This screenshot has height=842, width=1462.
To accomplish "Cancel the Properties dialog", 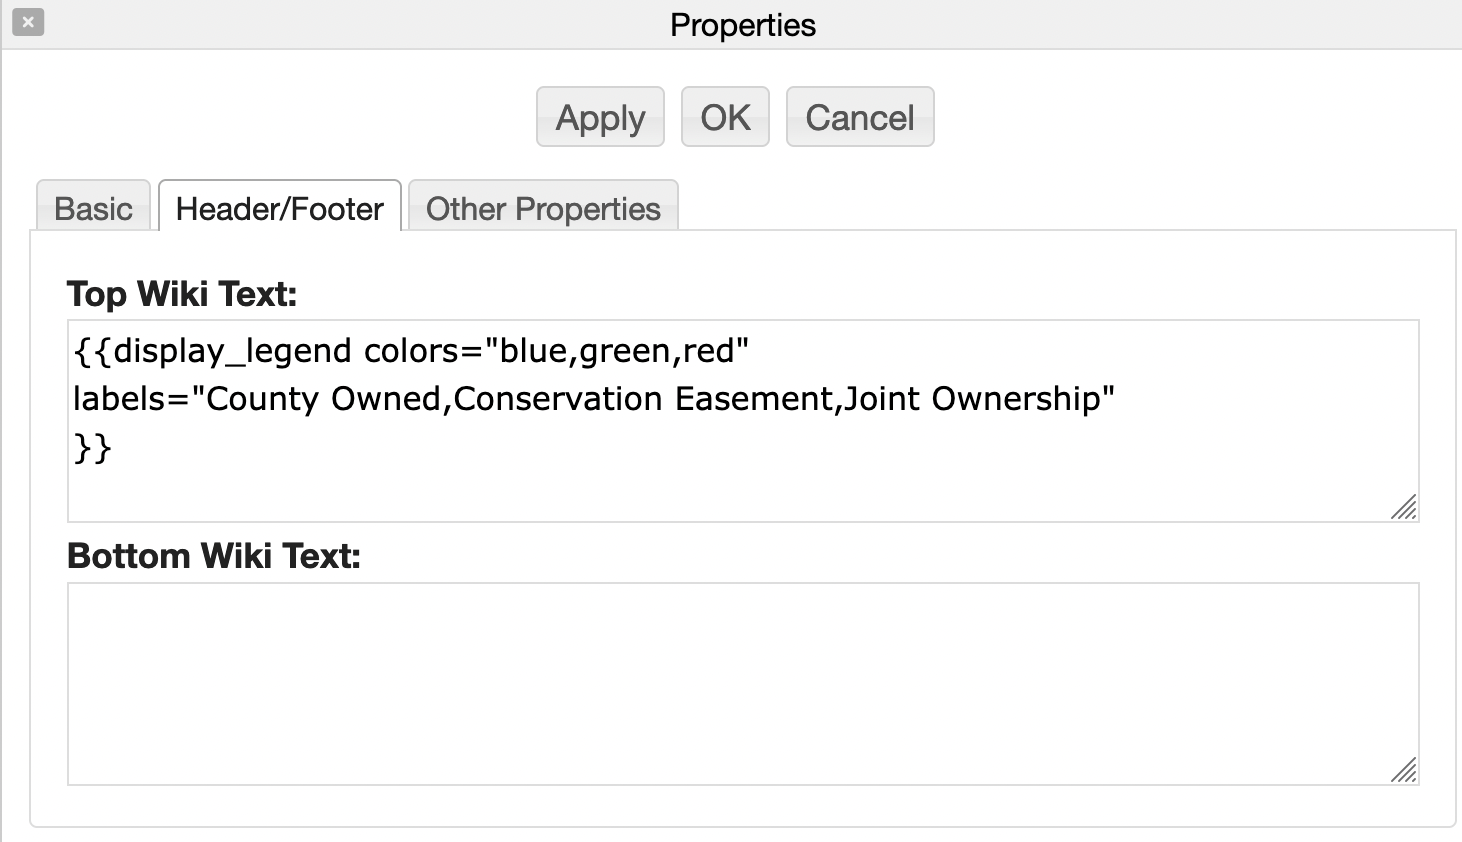I will point(860,117).
